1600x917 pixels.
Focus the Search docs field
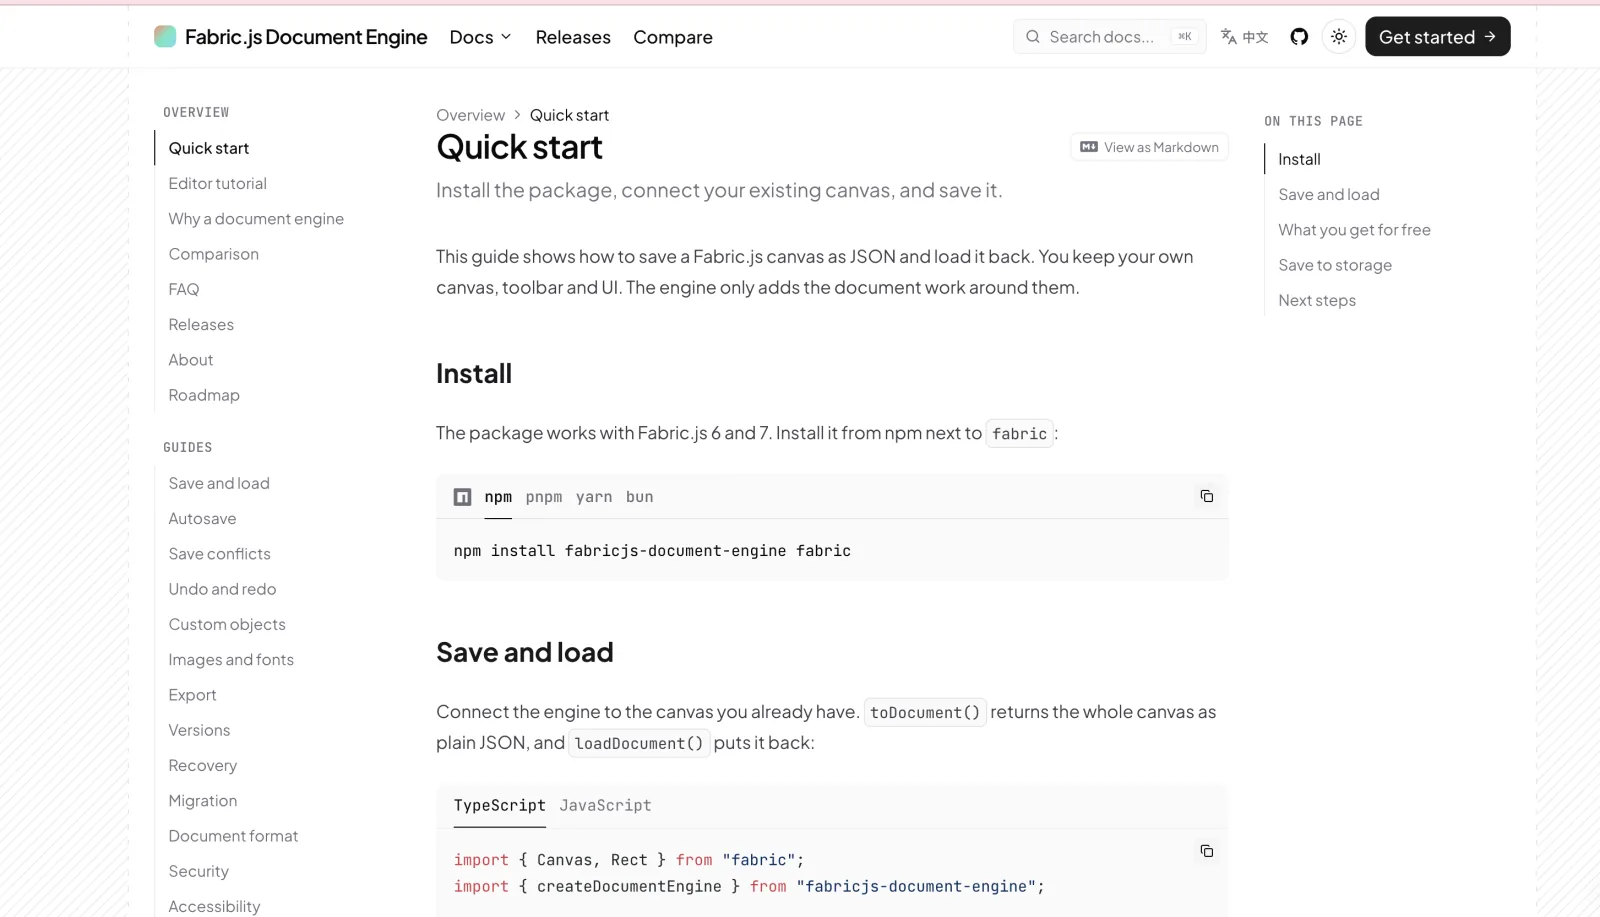1109,37
